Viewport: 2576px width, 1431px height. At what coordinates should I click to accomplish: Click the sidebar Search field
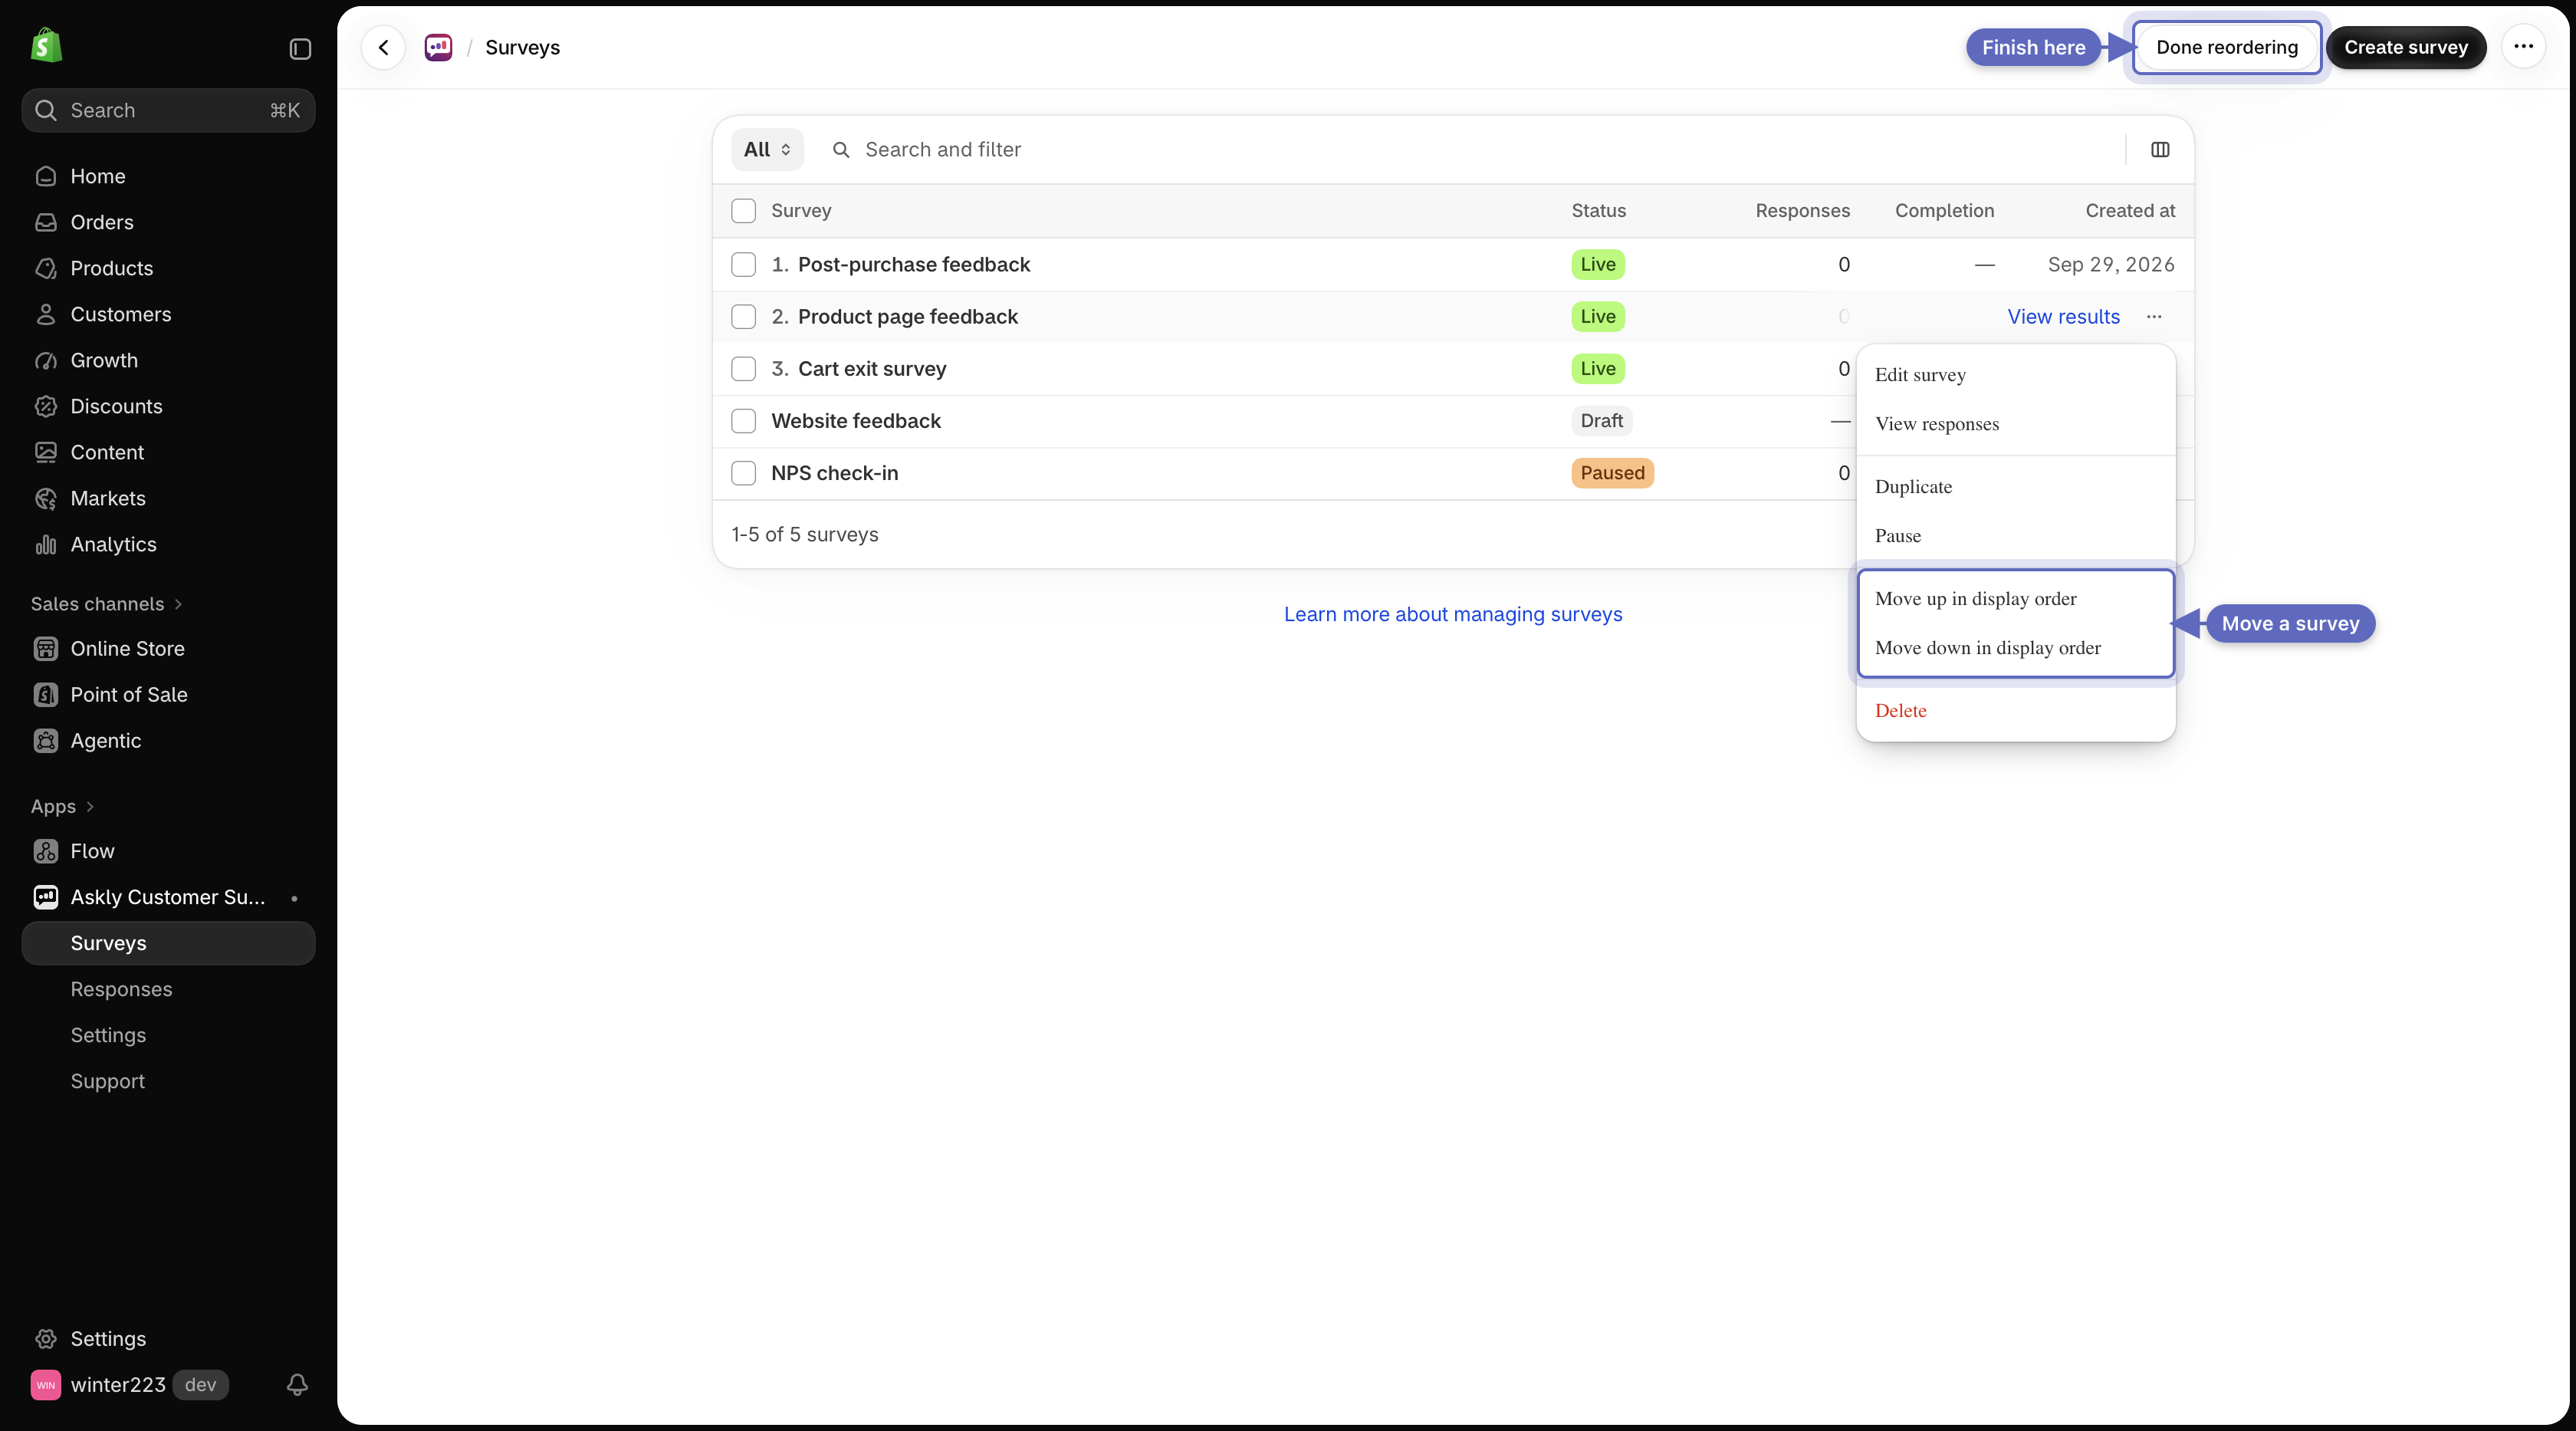coord(168,110)
